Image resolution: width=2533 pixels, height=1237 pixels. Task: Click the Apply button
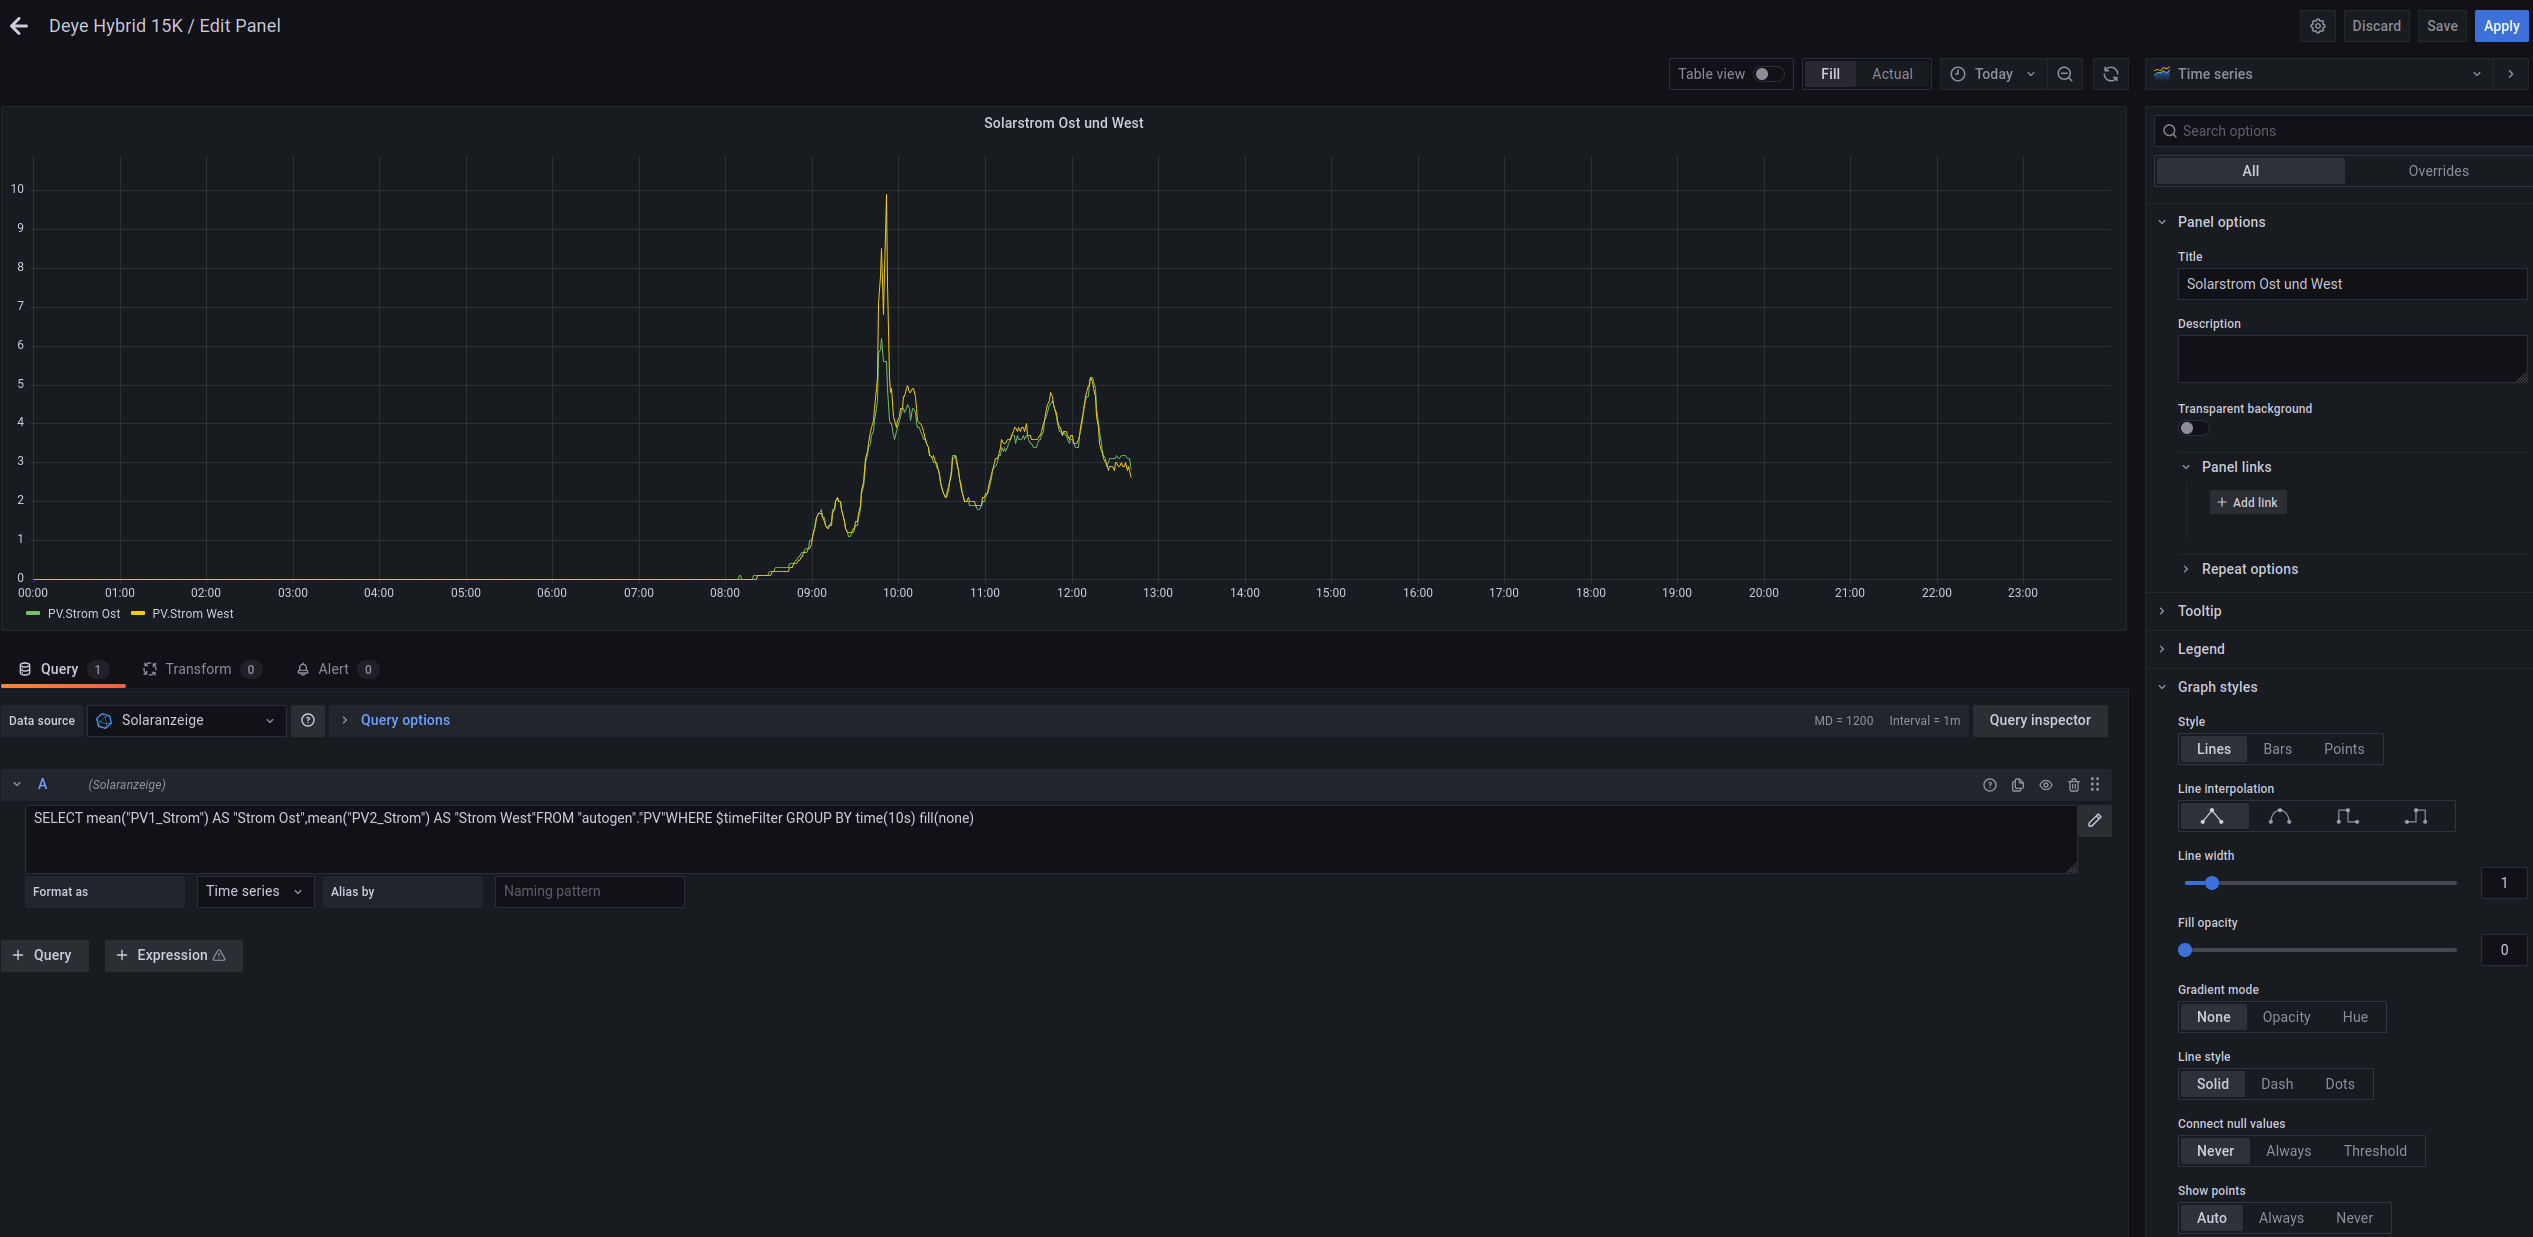tap(2500, 26)
